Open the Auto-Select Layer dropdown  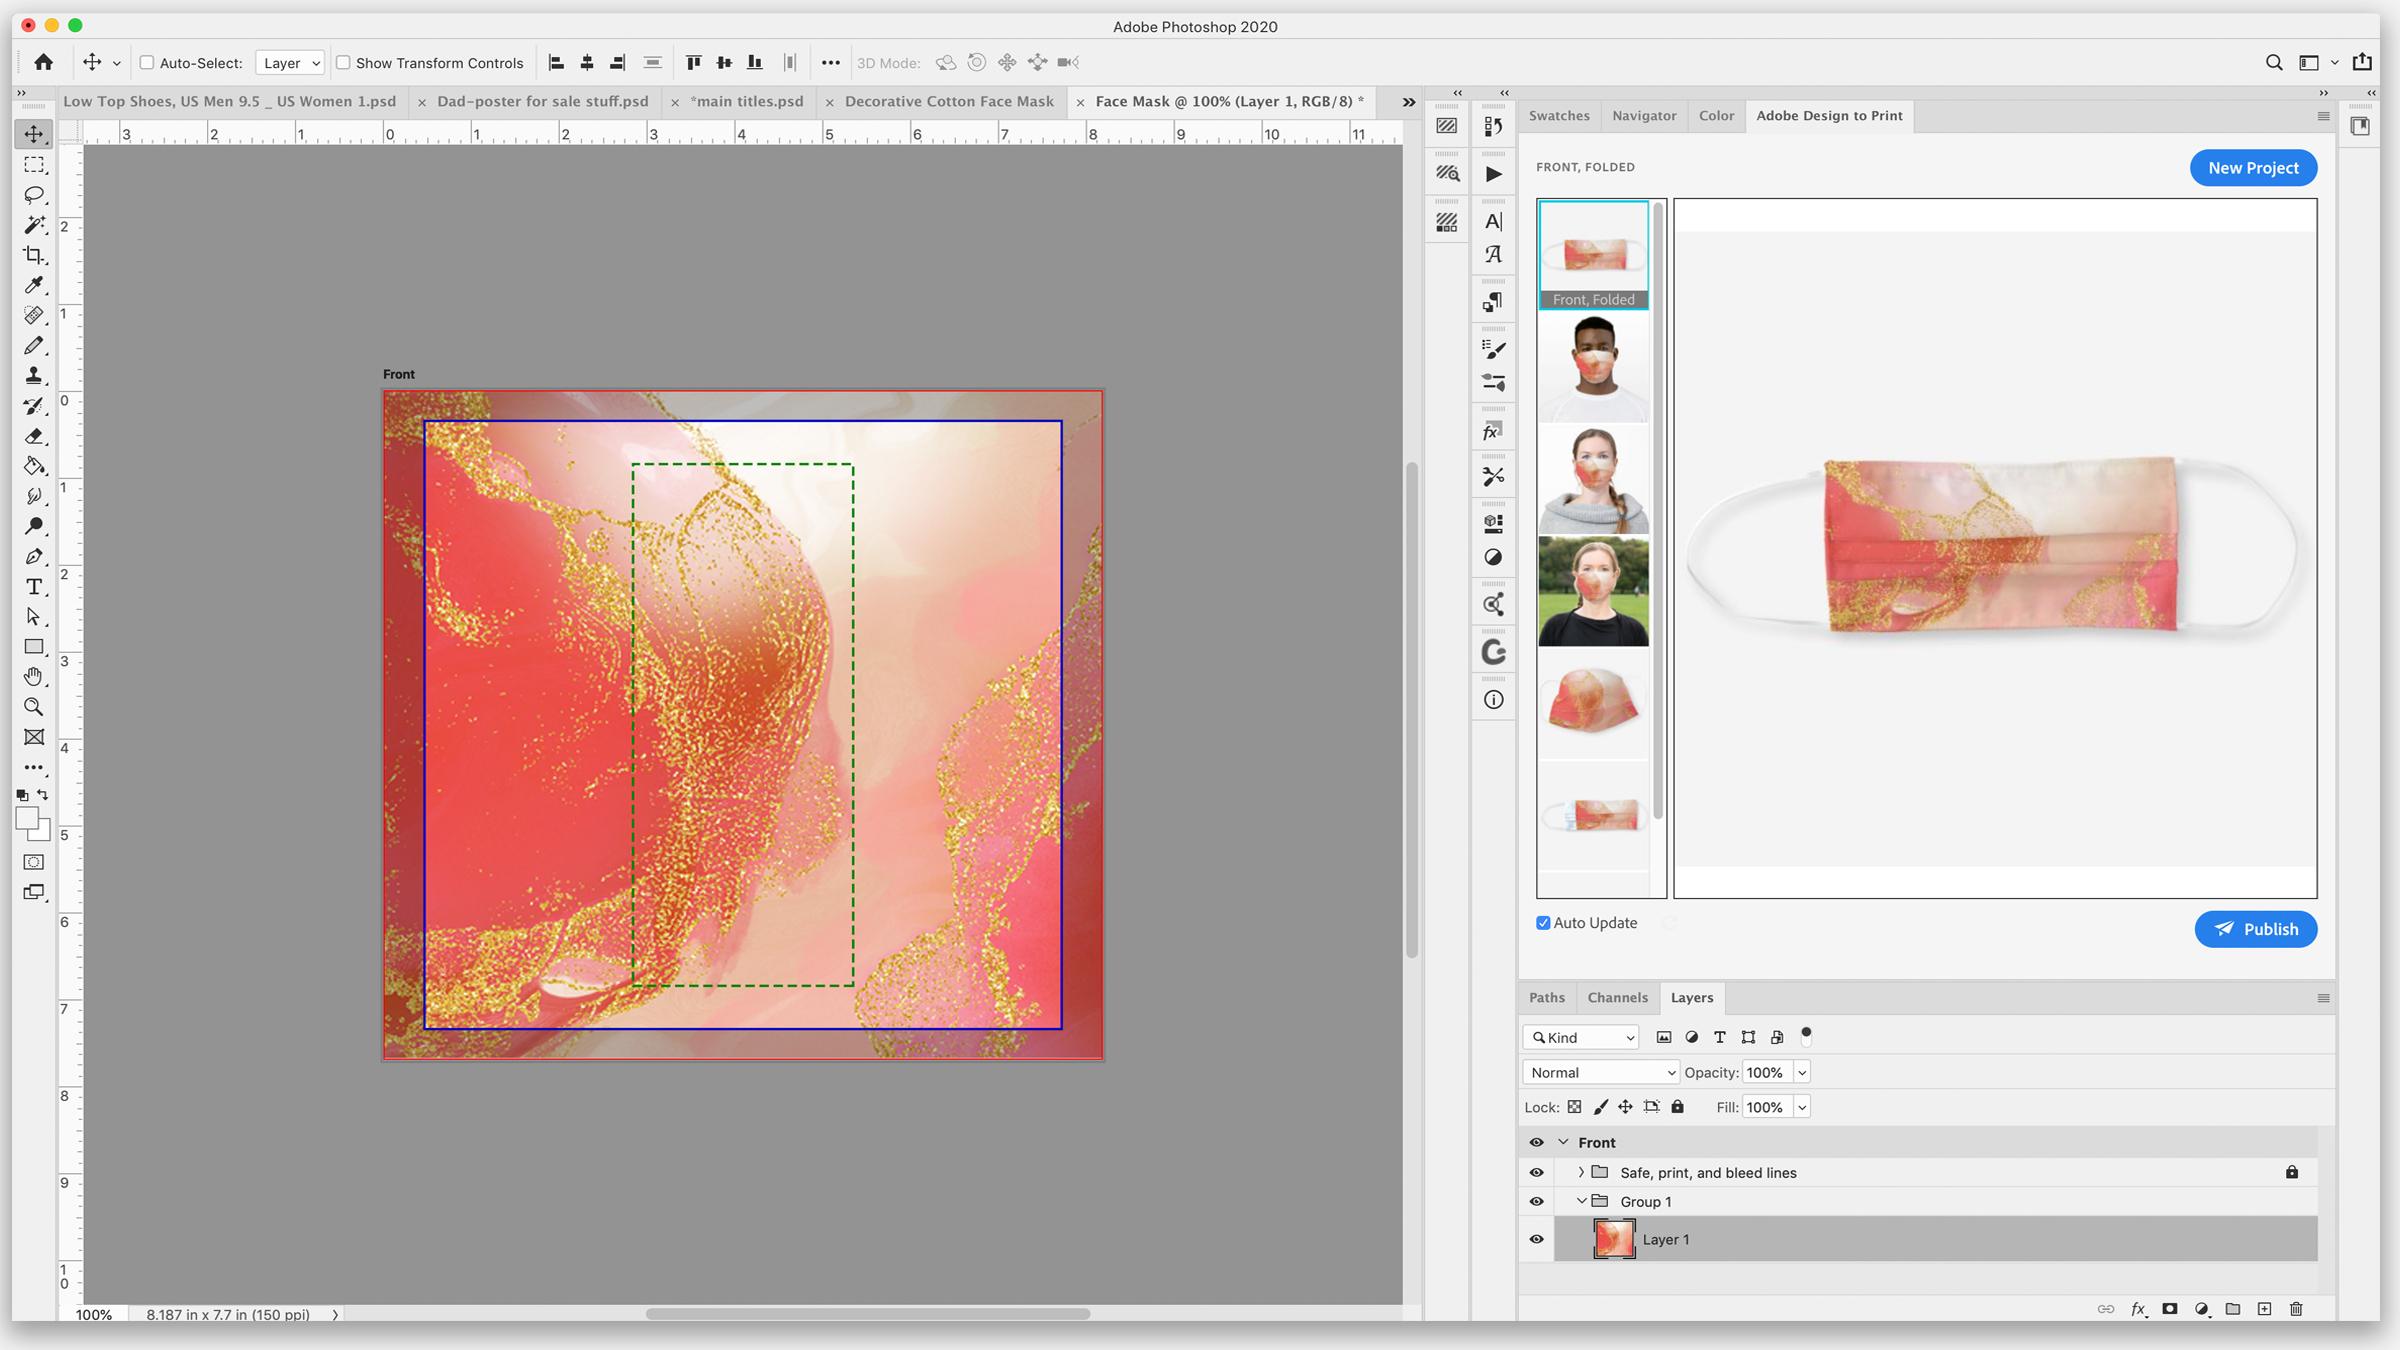pyautogui.click(x=290, y=63)
